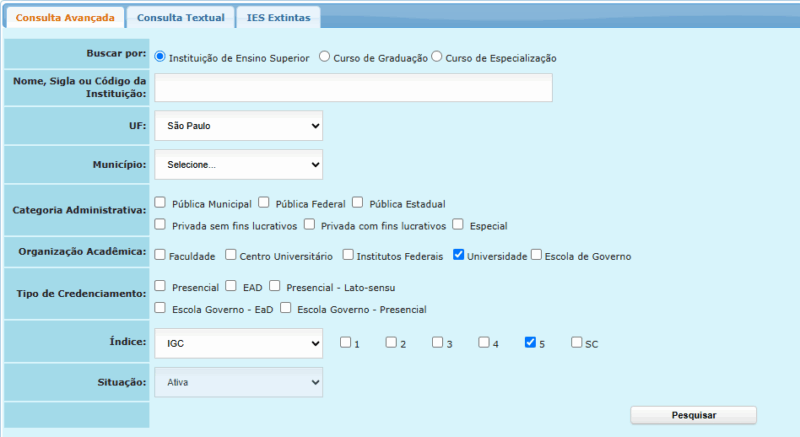Check index value 4 checkbox
Viewport: 800px width, 437px height.
(x=484, y=342)
